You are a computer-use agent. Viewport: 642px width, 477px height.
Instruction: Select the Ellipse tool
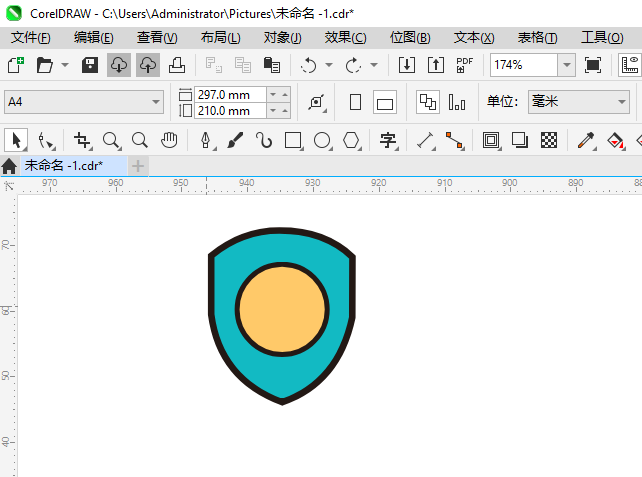[322, 140]
